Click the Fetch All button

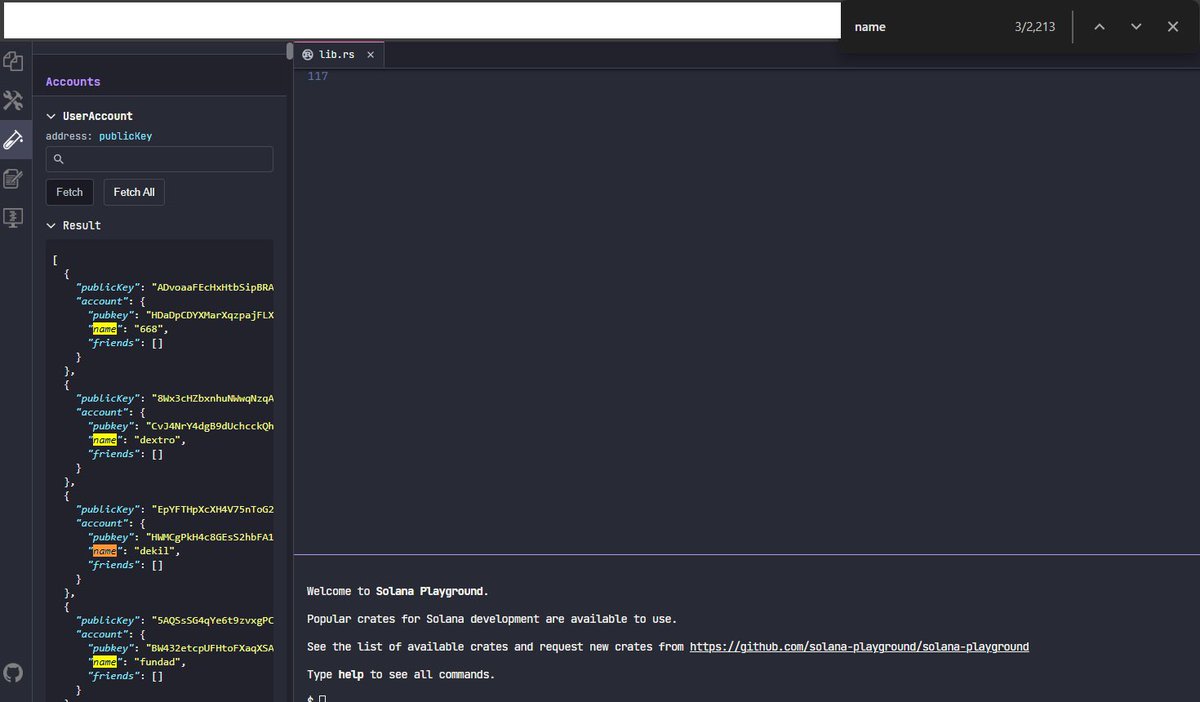134,192
